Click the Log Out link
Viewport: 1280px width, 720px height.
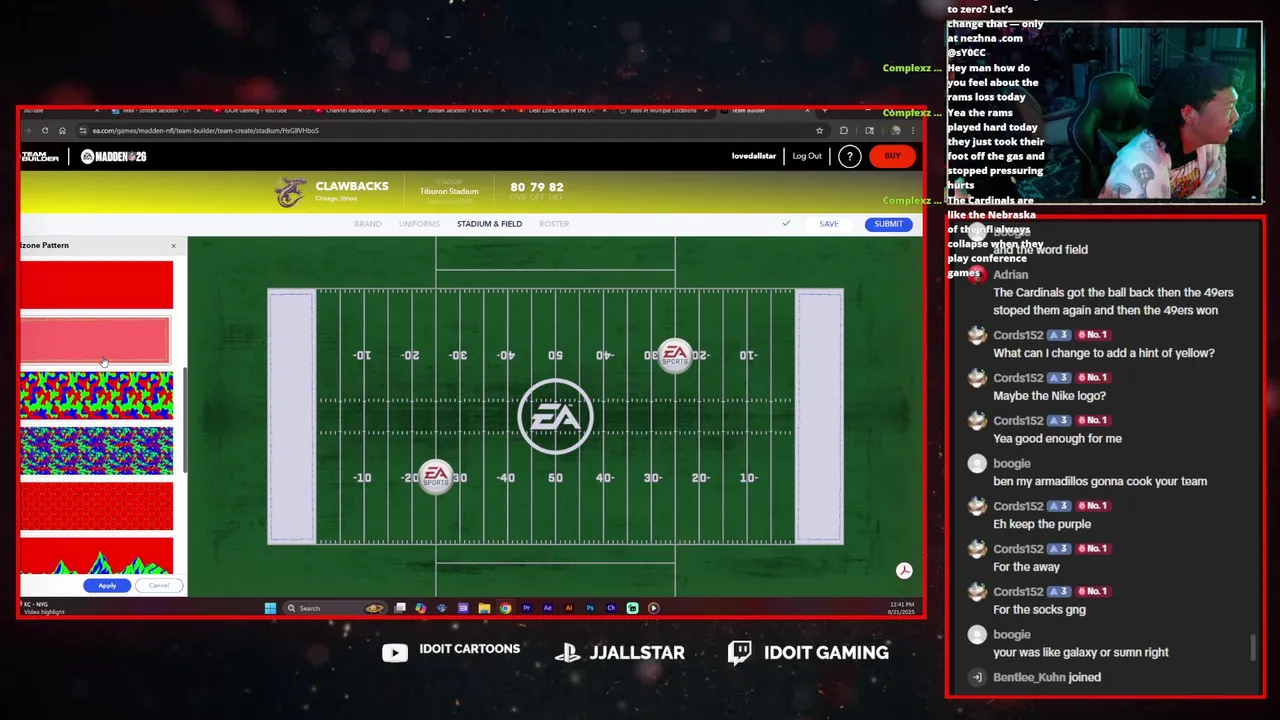pos(807,156)
